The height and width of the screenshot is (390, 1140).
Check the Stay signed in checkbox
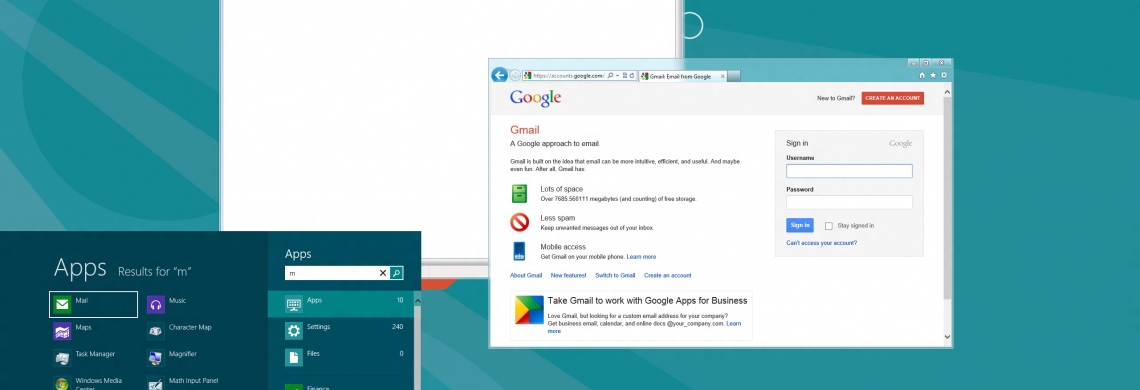point(829,226)
